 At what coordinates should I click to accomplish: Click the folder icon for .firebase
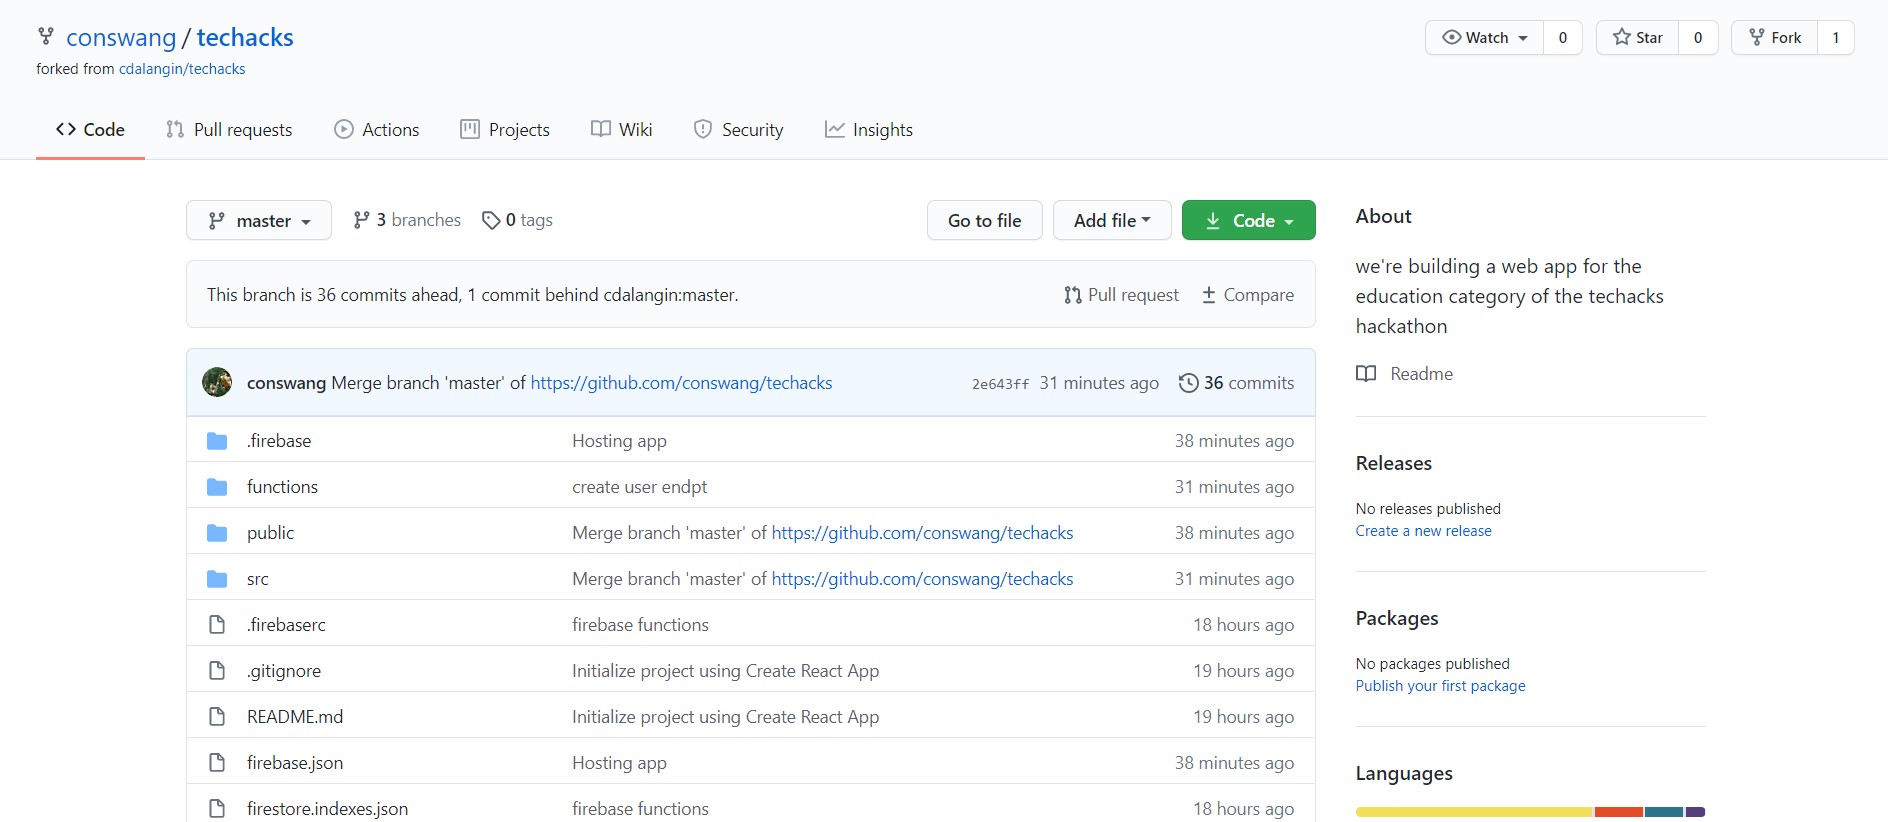[x=217, y=441]
